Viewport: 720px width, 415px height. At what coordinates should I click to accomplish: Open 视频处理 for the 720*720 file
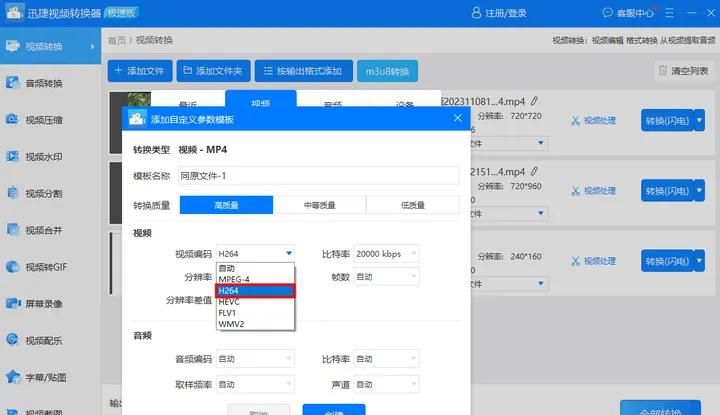593,121
